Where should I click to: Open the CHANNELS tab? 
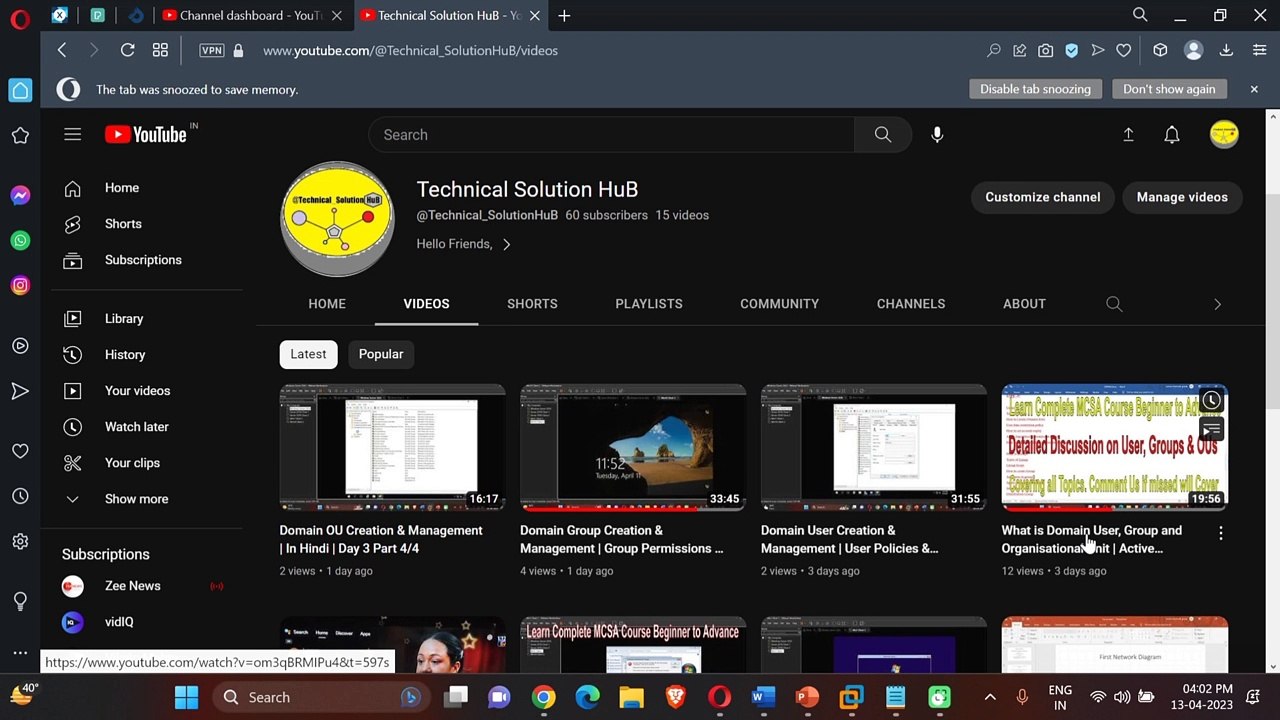coord(911,304)
